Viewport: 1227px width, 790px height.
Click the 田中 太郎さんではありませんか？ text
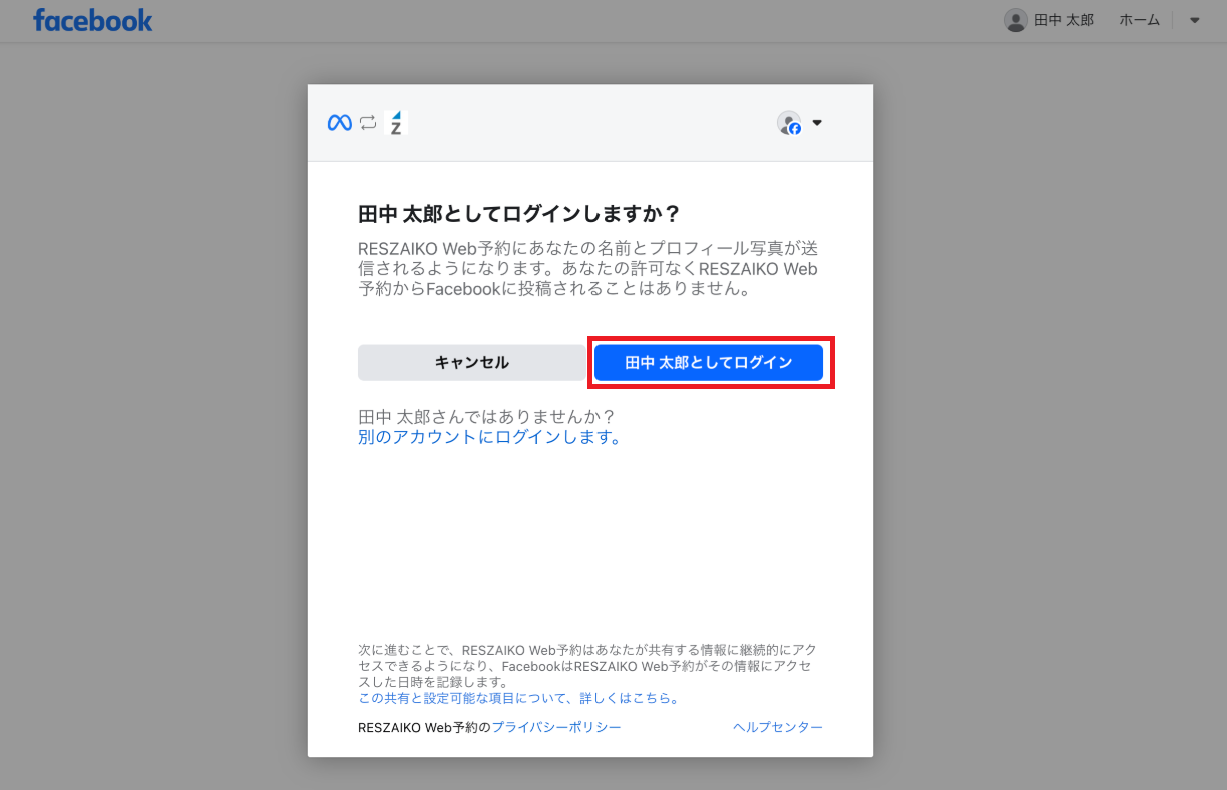click(x=486, y=416)
